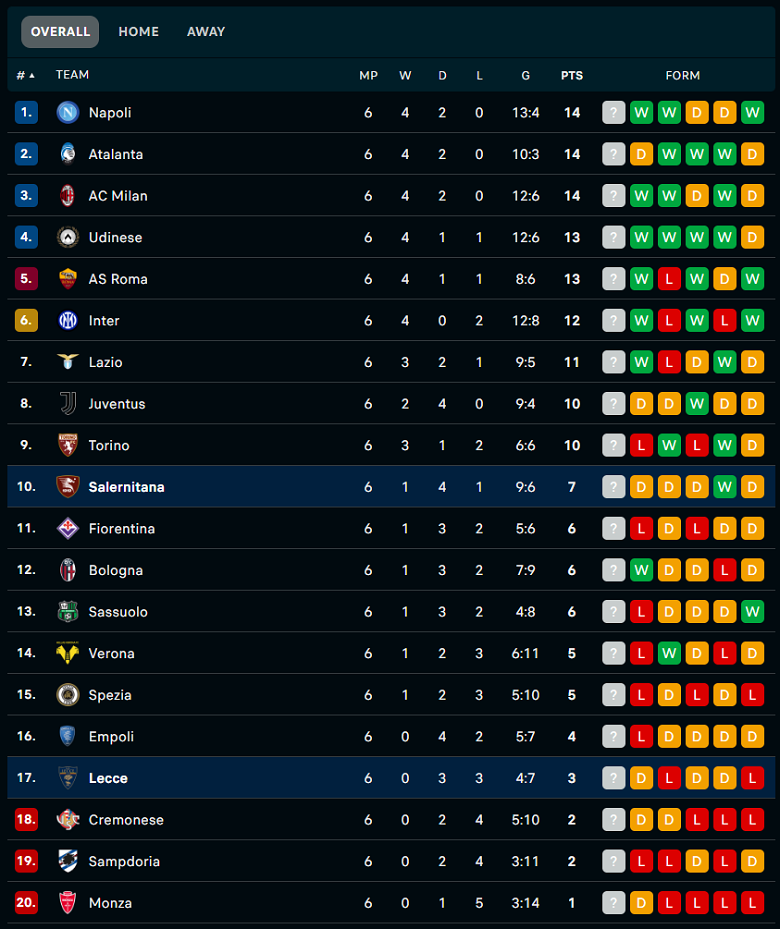The height and width of the screenshot is (929, 780).
Task: Select the OVERALL standings tab
Action: pos(60,32)
